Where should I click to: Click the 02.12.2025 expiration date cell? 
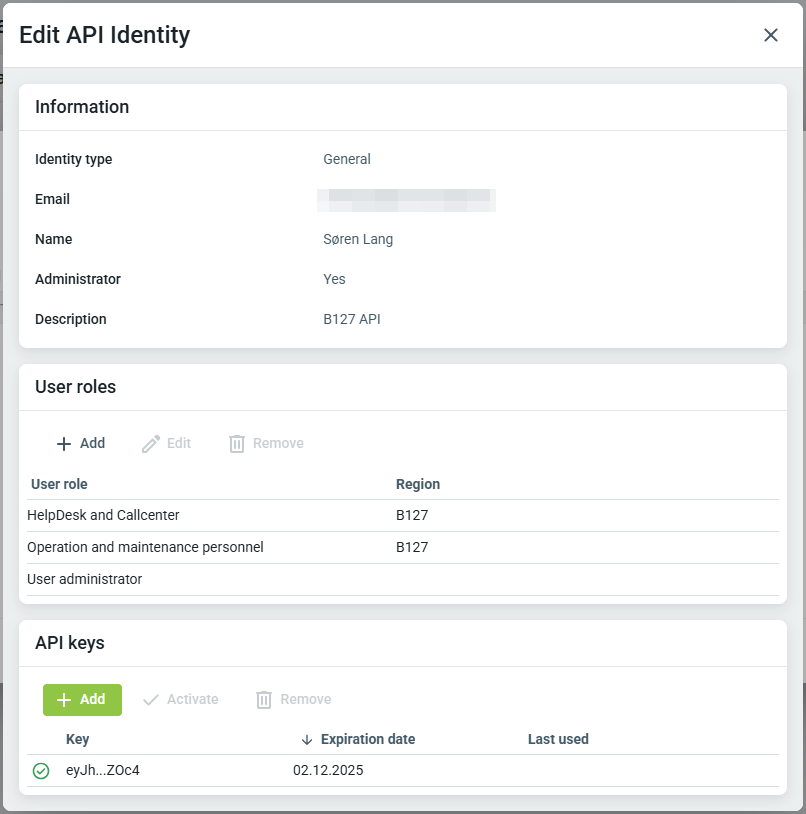328,771
